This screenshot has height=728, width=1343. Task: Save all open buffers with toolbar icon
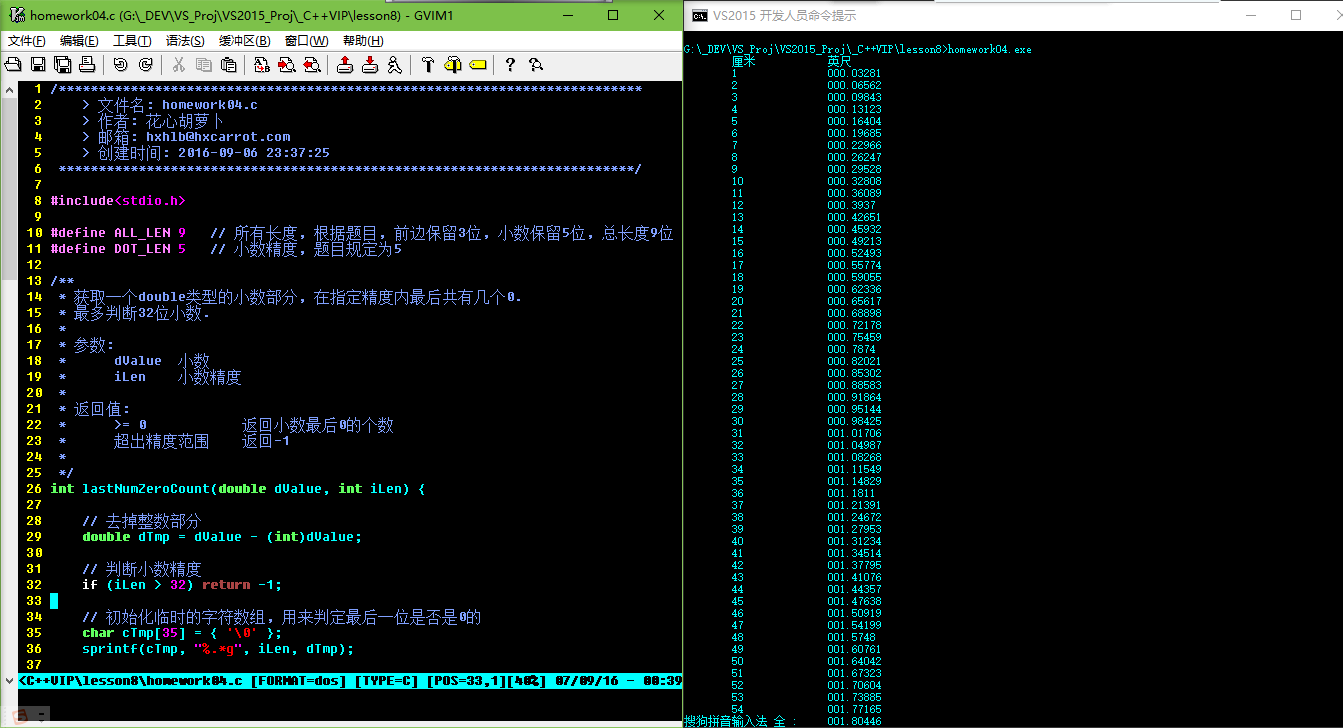pos(63,64)
